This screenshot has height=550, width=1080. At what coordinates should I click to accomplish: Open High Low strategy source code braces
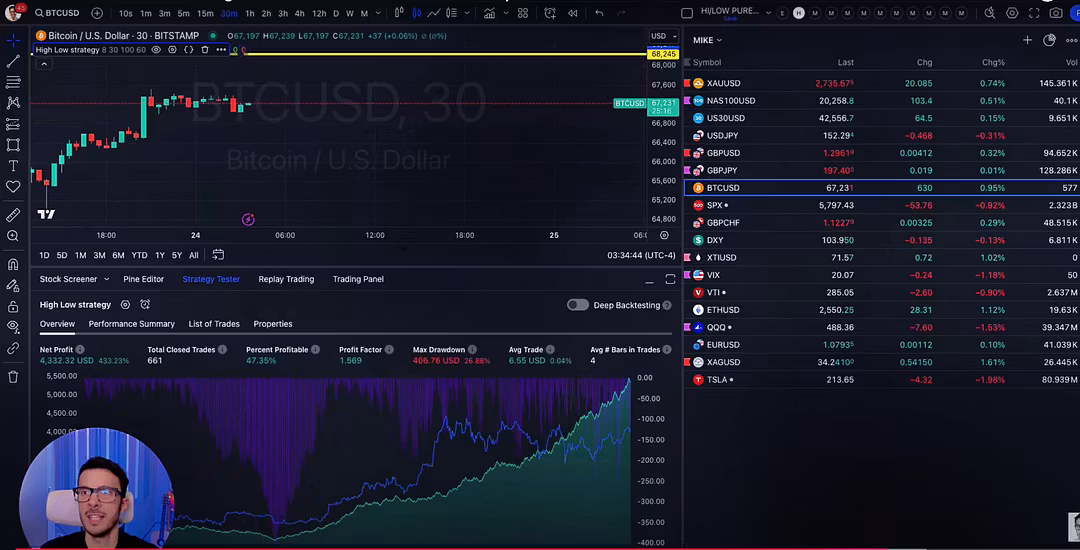click(188, 50)
